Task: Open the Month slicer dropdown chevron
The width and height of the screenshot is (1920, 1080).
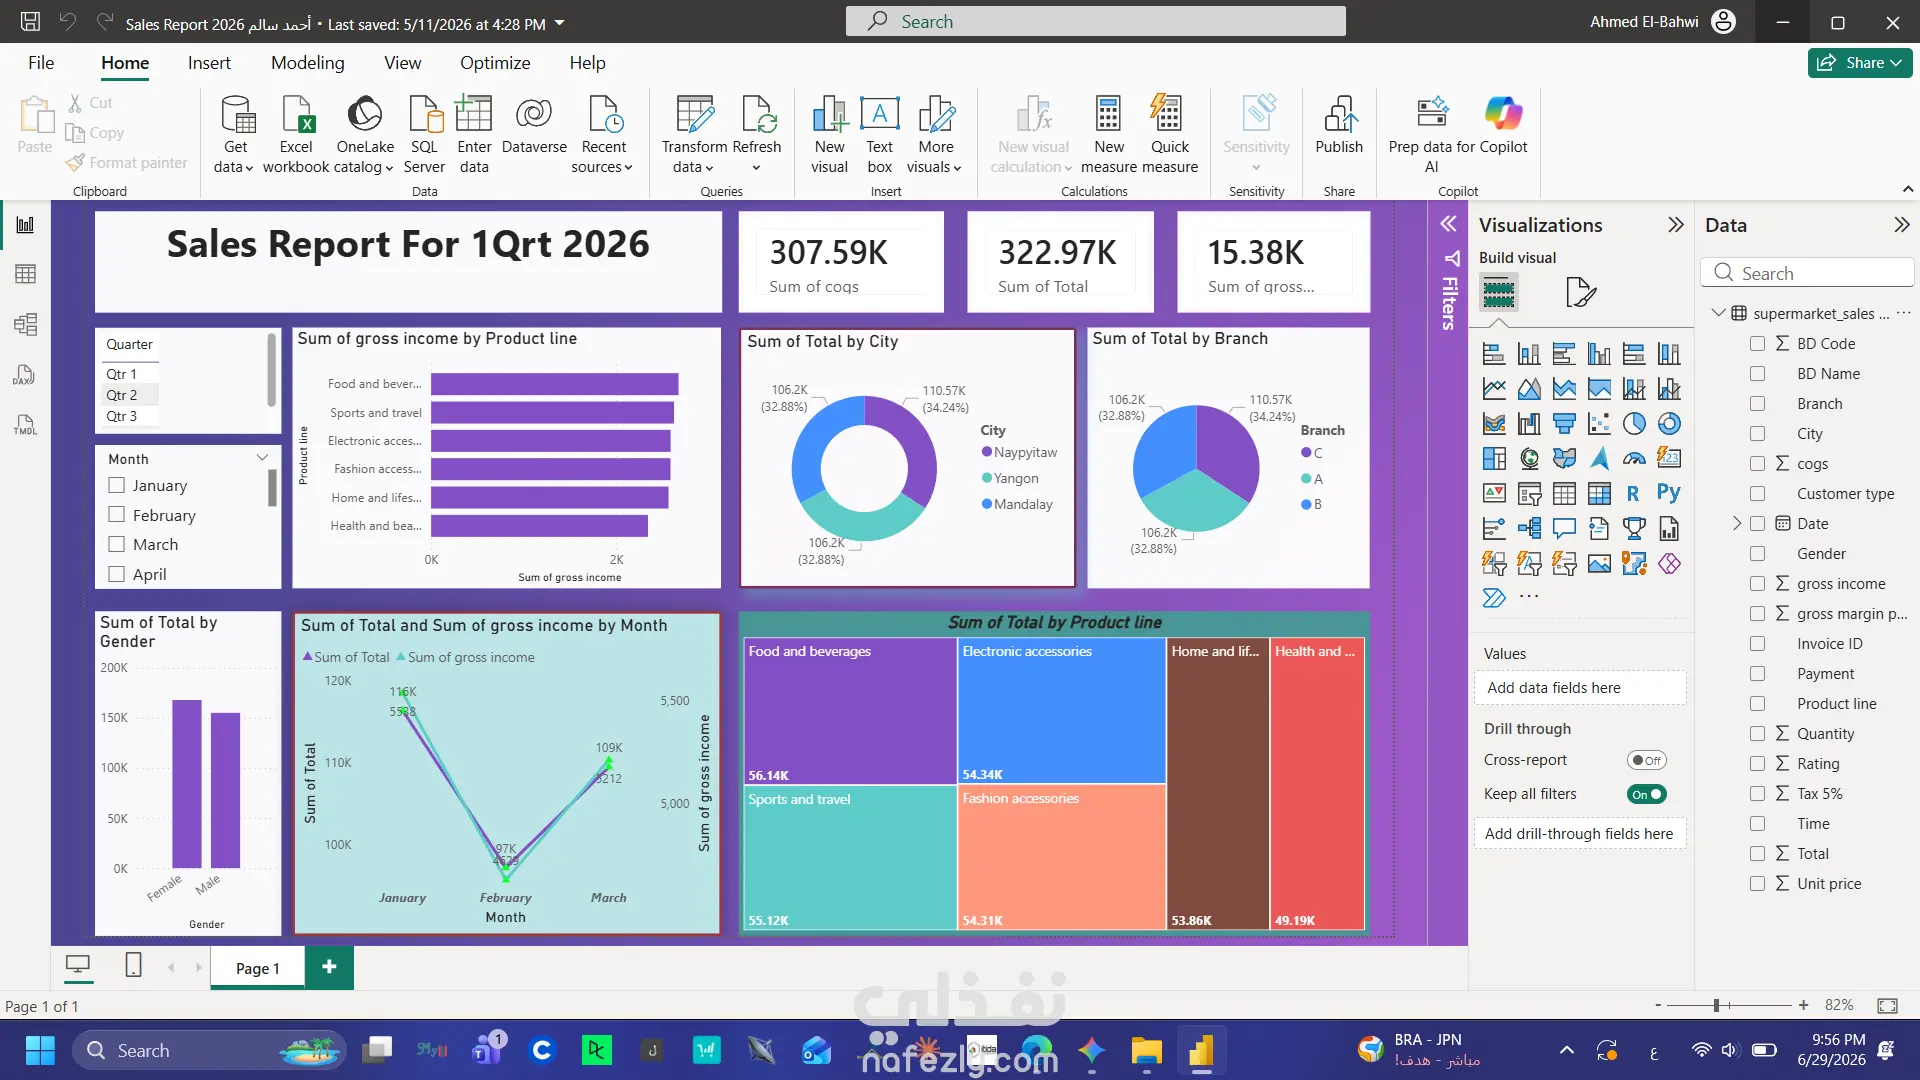Action: click(x=262, y=458)
